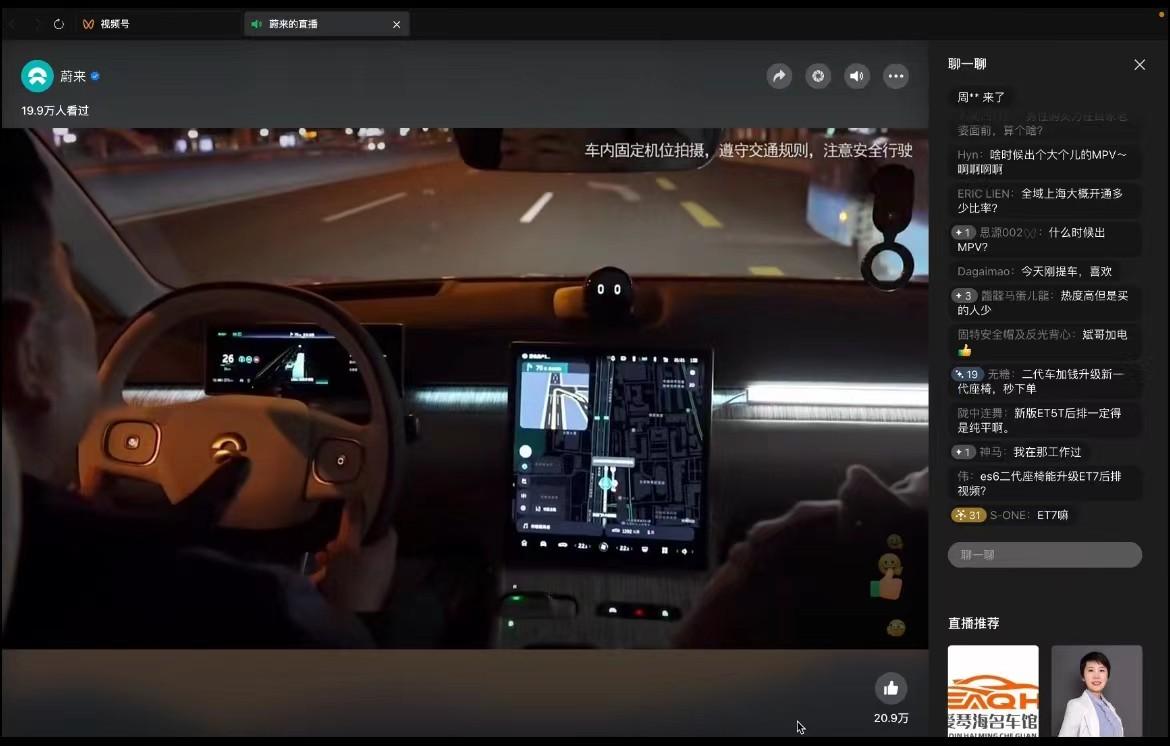Click the level 19 badge beside 无糖
1170x746 pixels.
pos(966,374)
